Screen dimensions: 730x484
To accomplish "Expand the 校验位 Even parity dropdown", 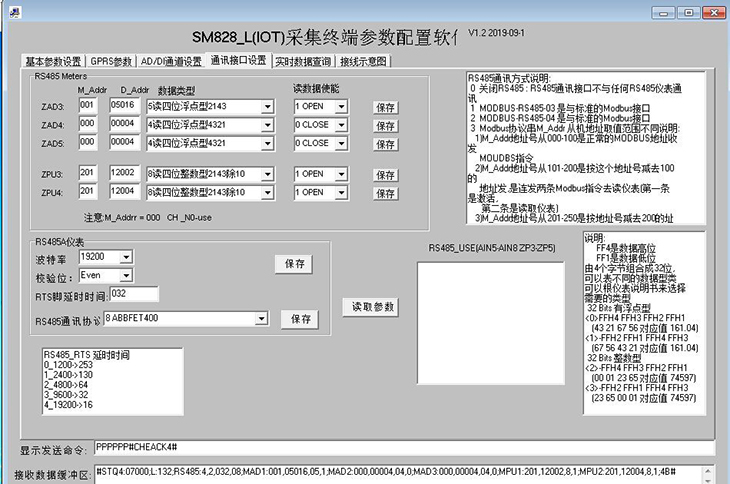I will [126, 275].
